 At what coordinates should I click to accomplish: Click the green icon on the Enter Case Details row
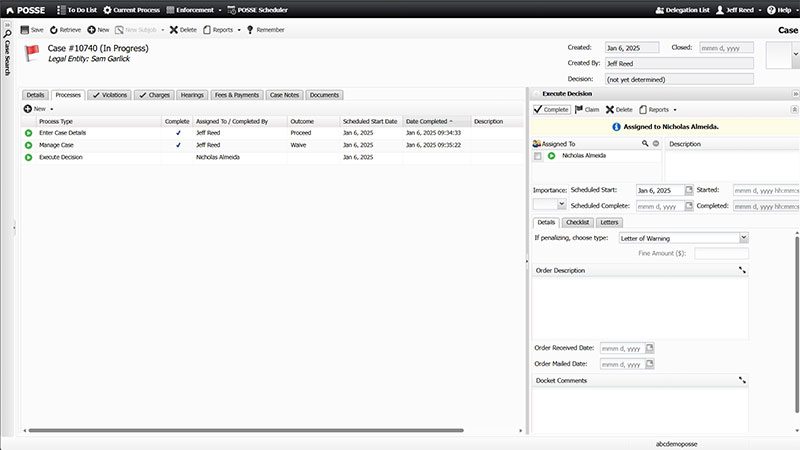(x=29, y=133)
